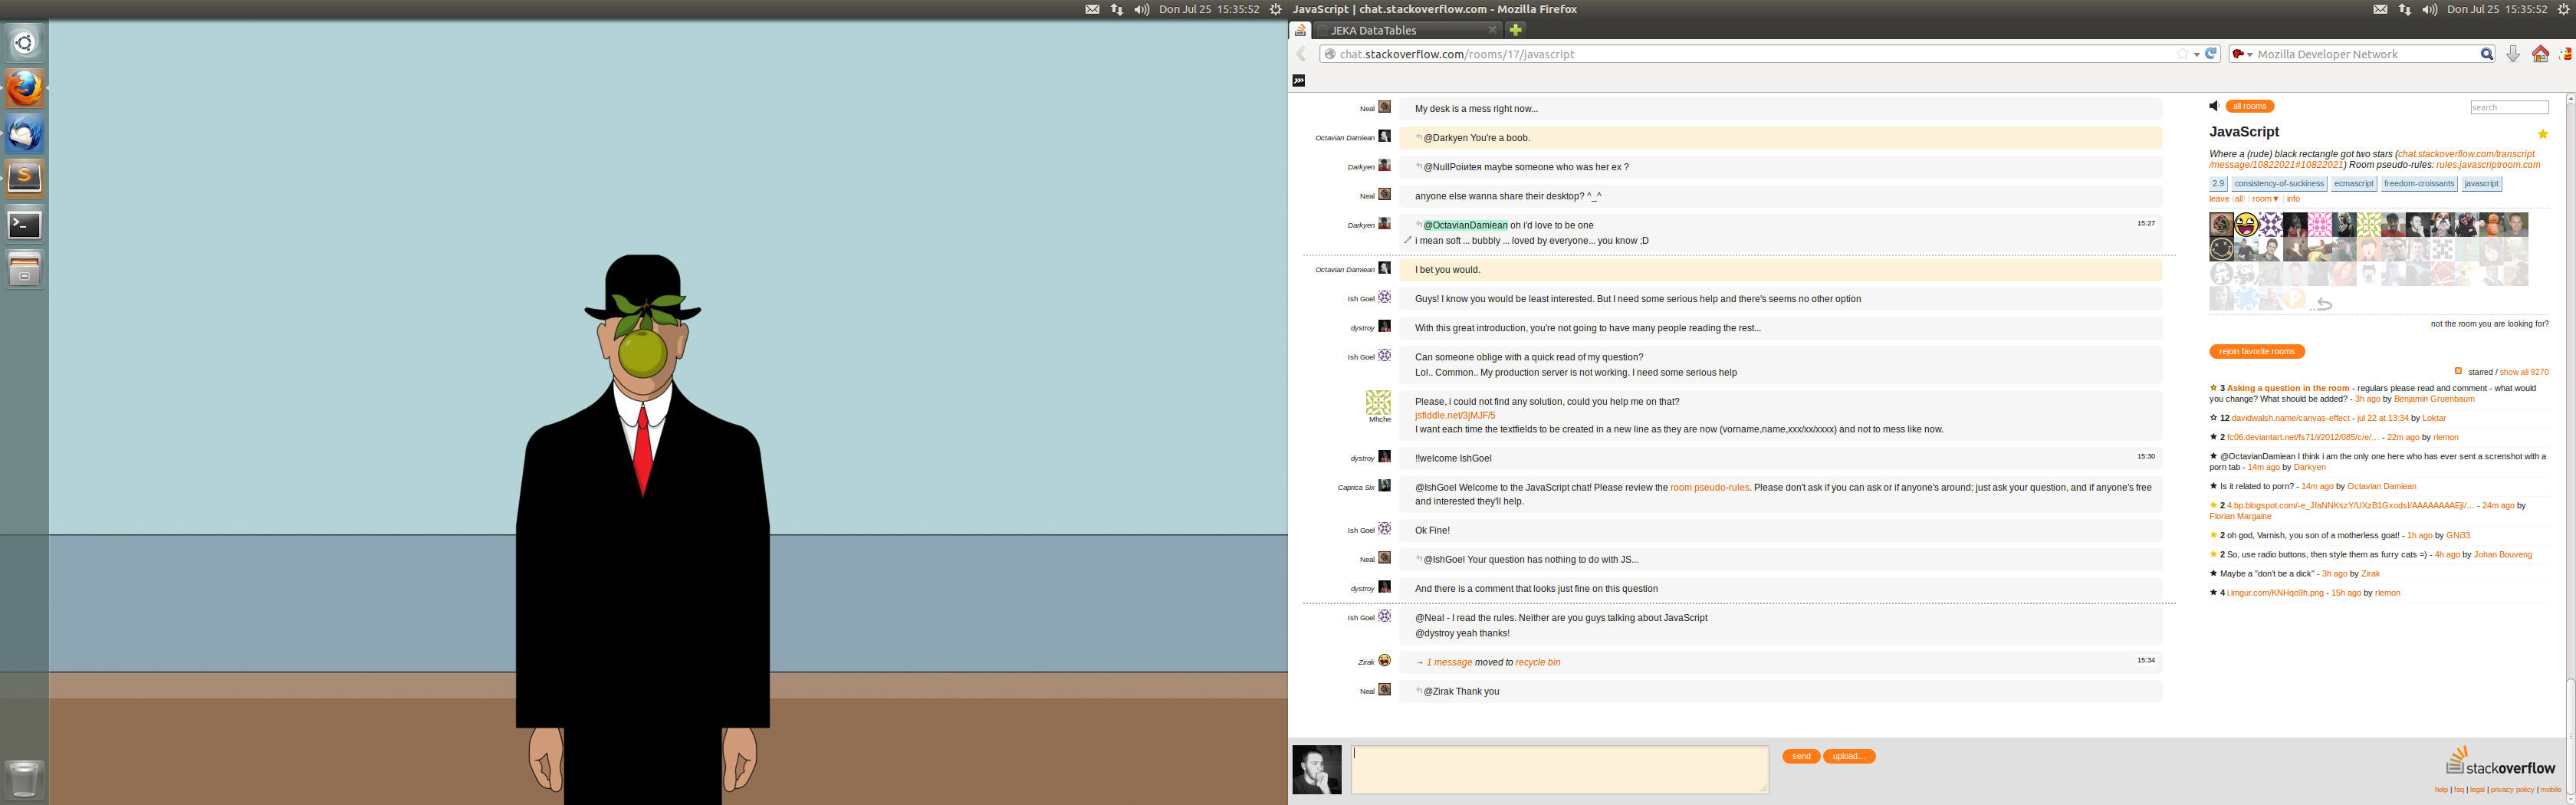This screenshot has width=2576, height=805.
Task: Open the file manager launcher icon
Action: point(24,270)
